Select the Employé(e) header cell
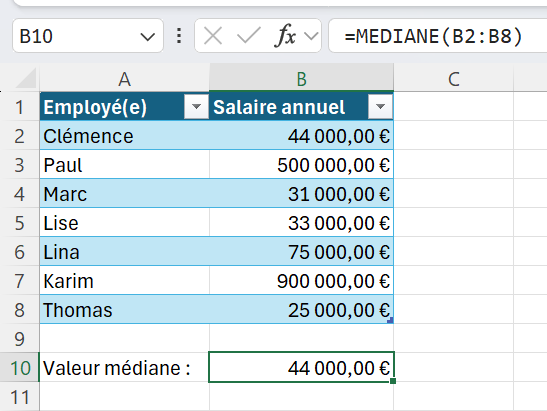547x411 pixels. click(125, 106)
